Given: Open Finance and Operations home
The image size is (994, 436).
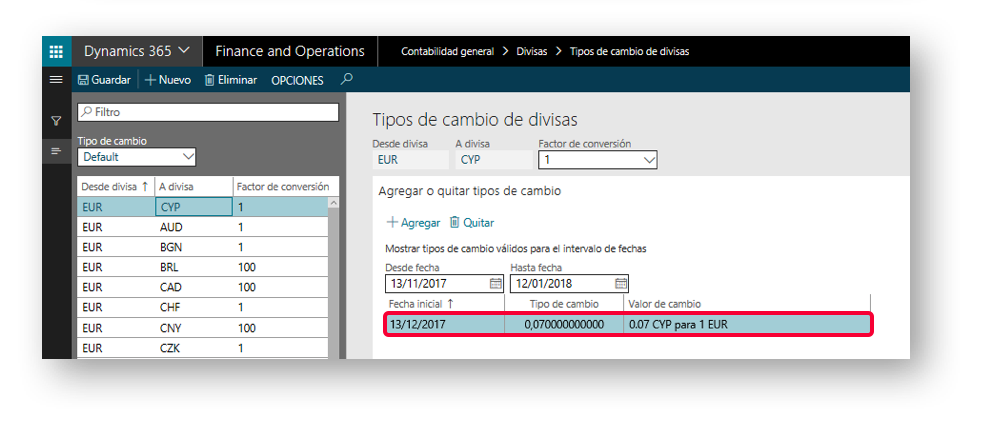Looking at the screenshot, I should [290, 51].
